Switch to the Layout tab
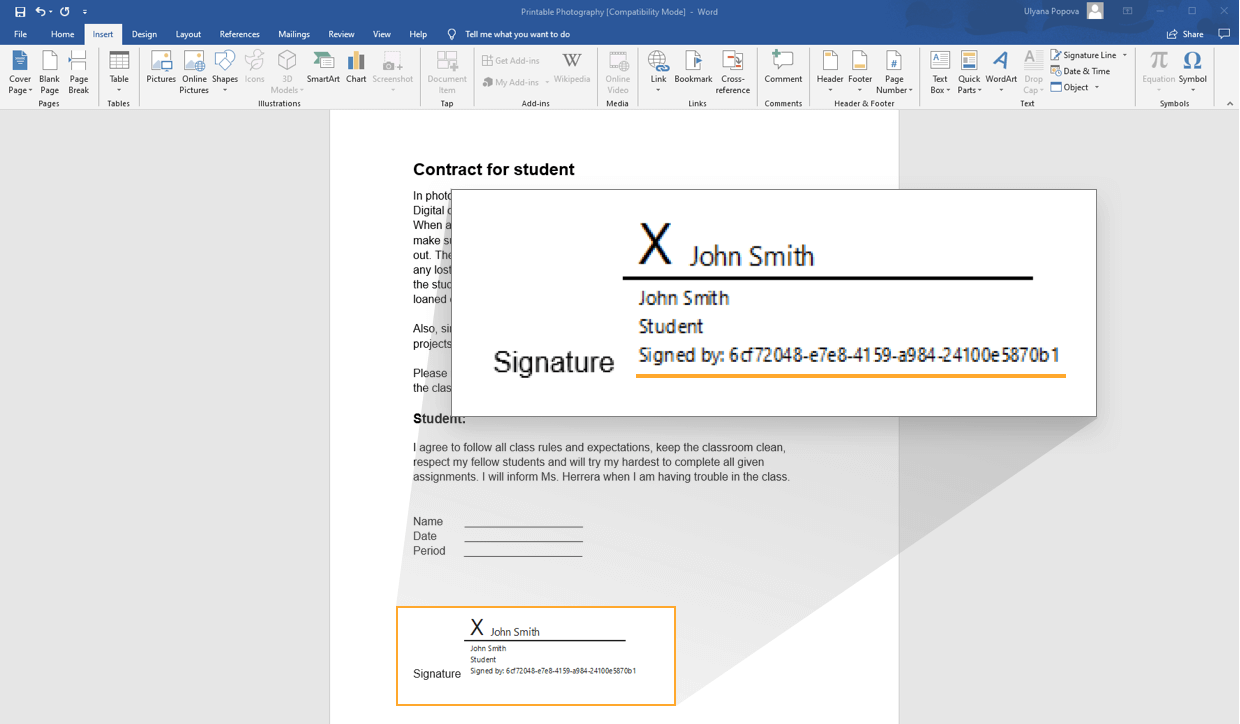The height and width of the screenshot is (724, 1240). (x=188, y=34)
